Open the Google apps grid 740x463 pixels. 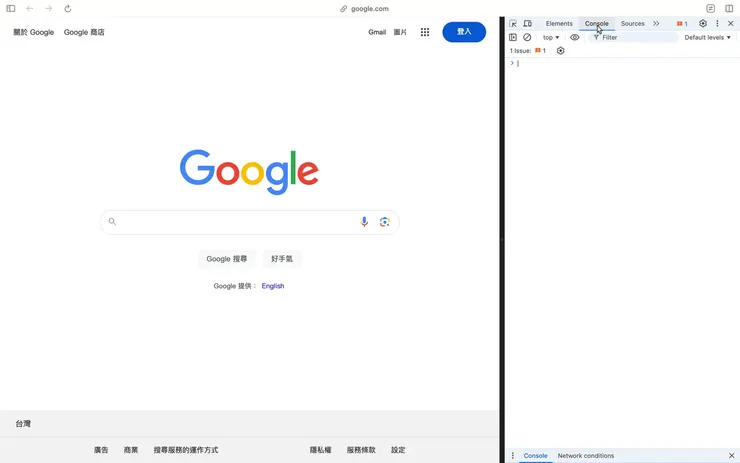[x=425, y=32]
